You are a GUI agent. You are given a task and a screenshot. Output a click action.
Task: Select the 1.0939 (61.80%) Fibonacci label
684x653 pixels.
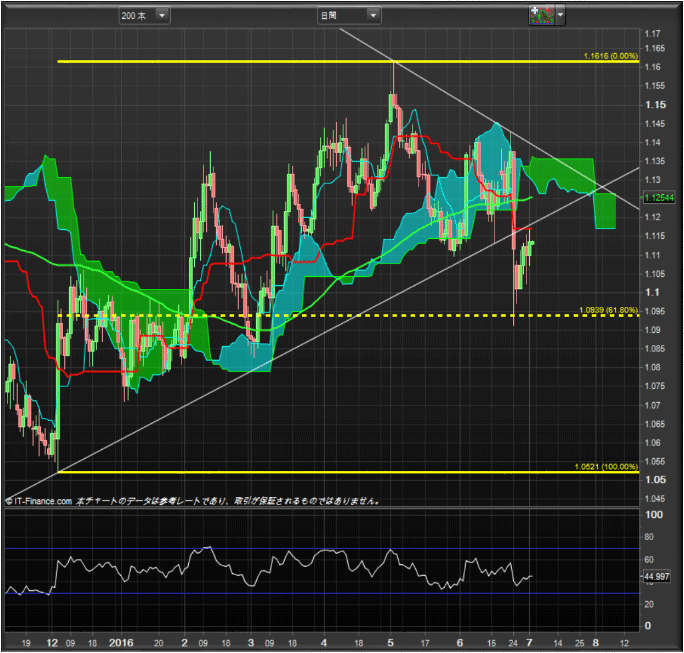pos(609,310)
